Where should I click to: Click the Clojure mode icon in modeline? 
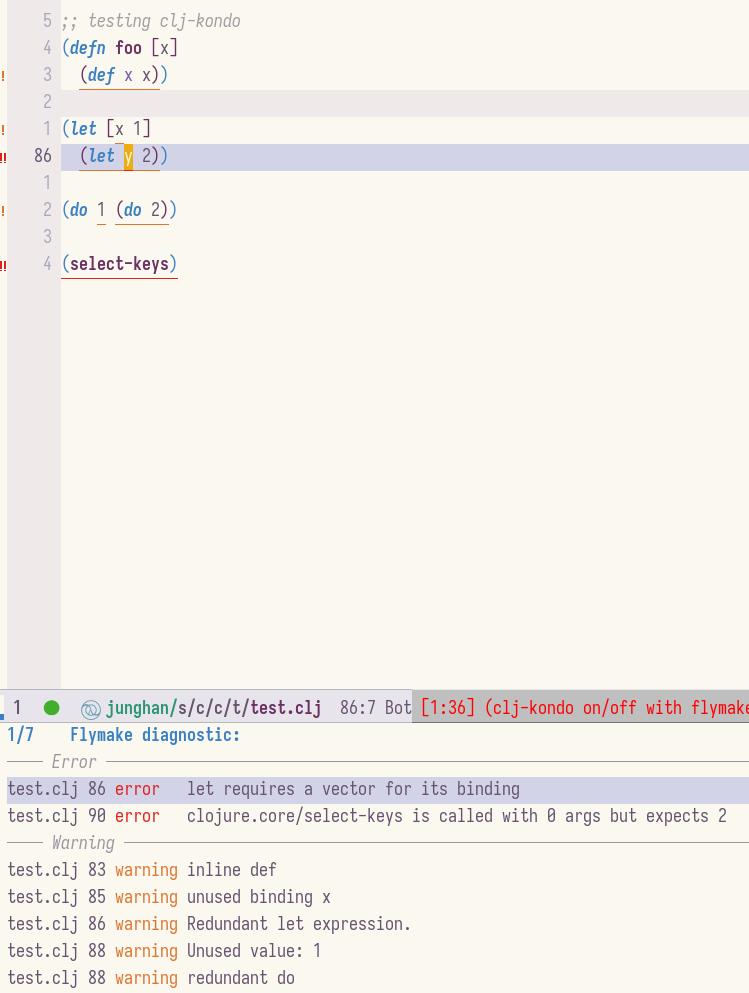(x=91, y=709)
